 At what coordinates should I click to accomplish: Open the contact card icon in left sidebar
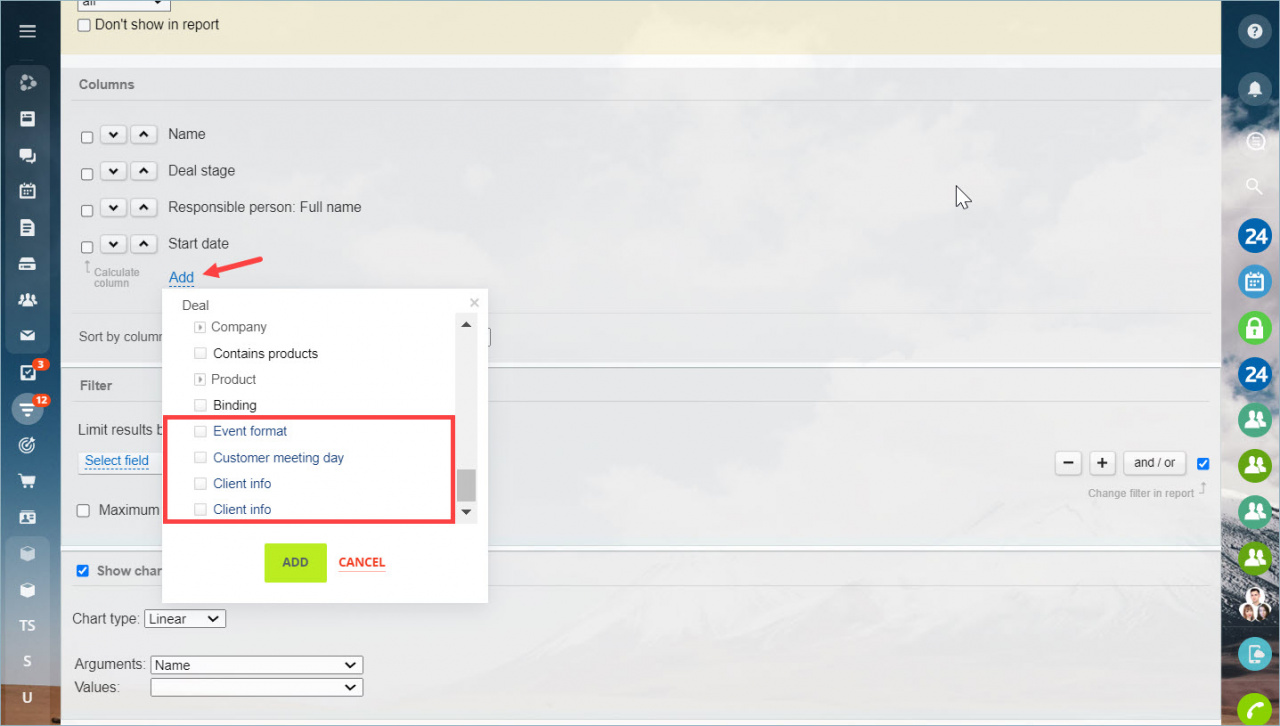click(x=27, y=517)
